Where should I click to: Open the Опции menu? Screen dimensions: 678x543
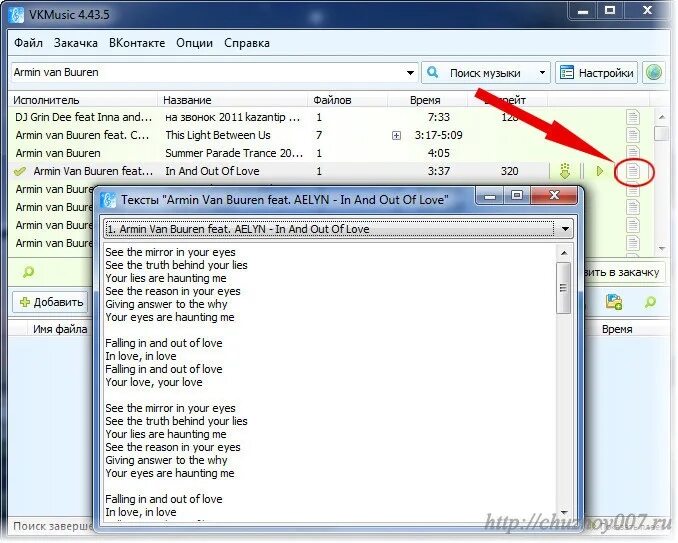tap(195, 43)
